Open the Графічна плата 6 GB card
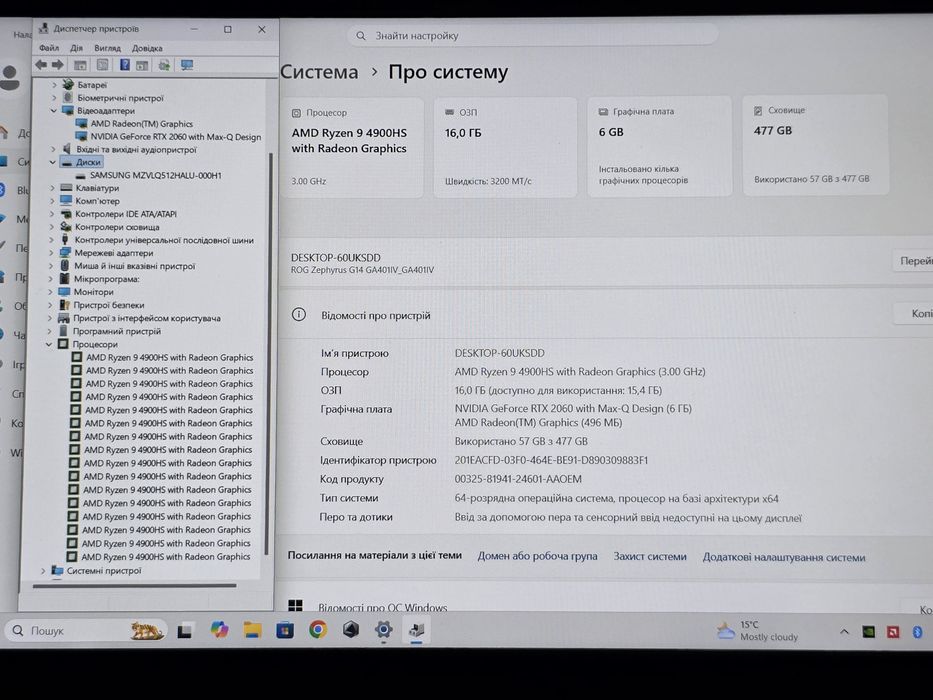 (660, 146)
